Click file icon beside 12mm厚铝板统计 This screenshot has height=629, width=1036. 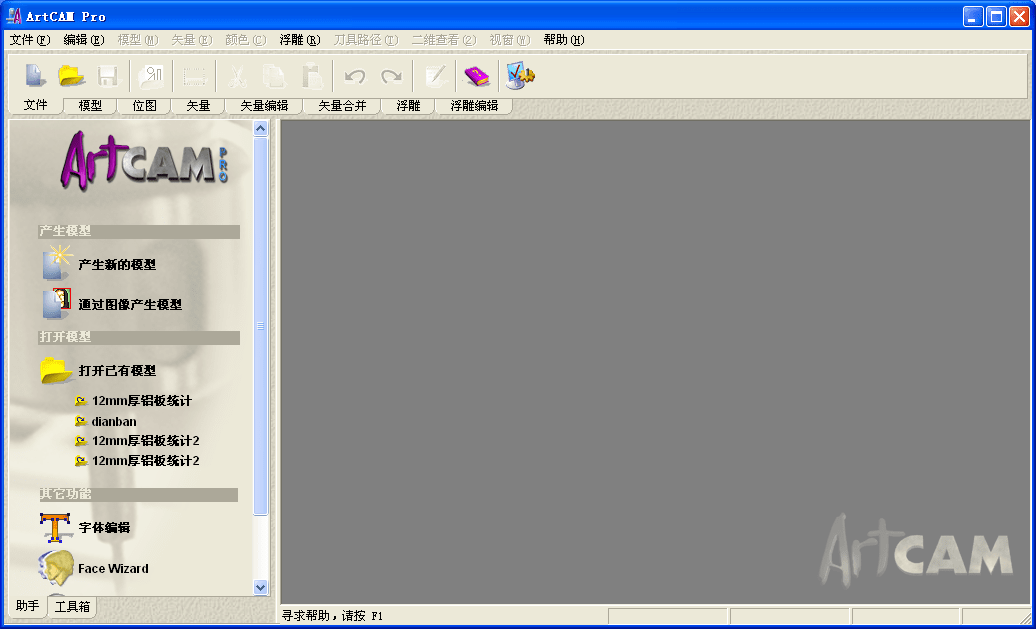(81, 400)
